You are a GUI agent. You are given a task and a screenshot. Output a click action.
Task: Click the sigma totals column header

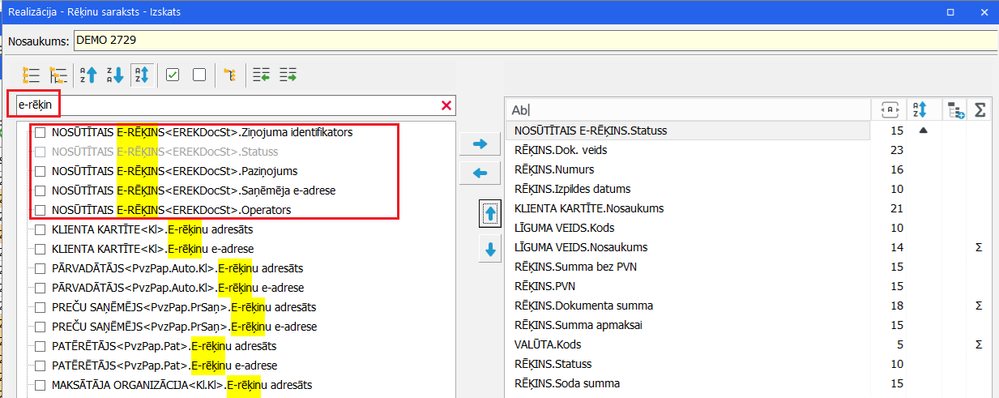(979, 110)
